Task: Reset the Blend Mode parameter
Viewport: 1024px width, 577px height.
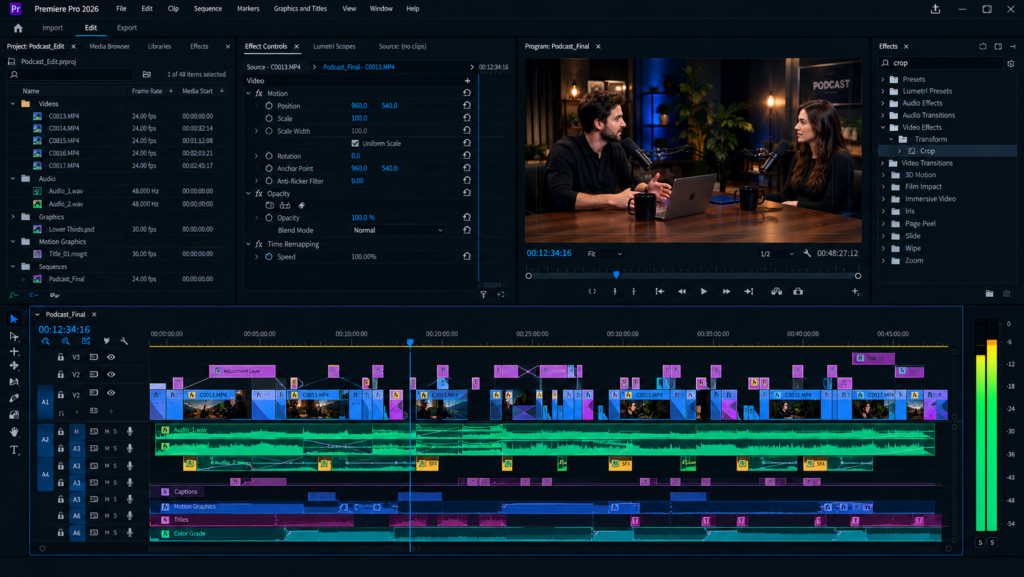Action: coord(466,230)
